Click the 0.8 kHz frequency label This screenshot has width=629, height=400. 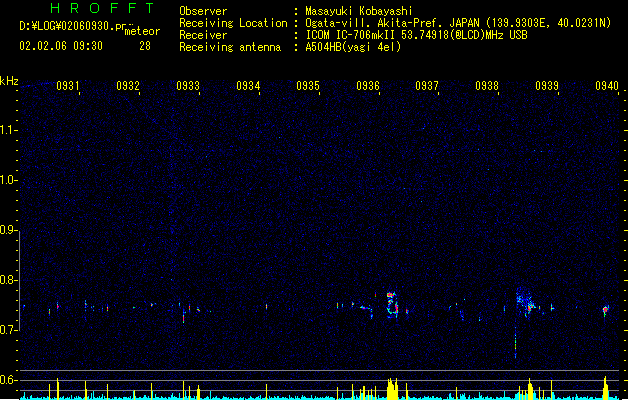click(8, 280)
